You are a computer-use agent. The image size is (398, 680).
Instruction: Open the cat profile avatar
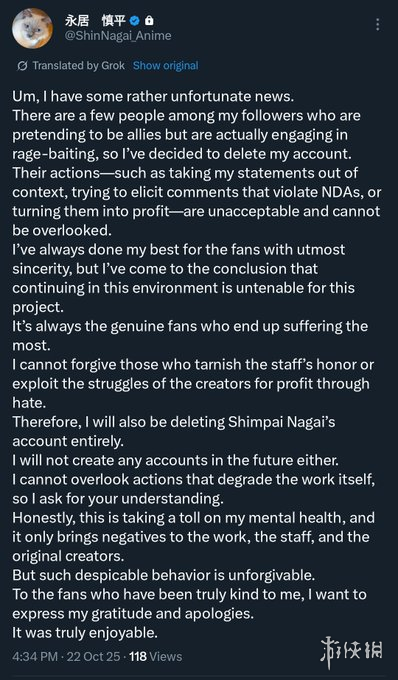coord(33,28)
